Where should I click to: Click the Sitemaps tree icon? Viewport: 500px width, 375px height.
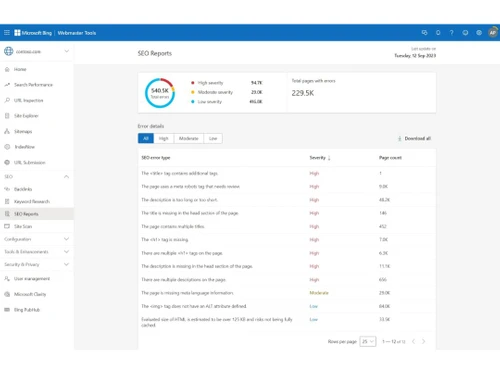[x=7, y=131]
